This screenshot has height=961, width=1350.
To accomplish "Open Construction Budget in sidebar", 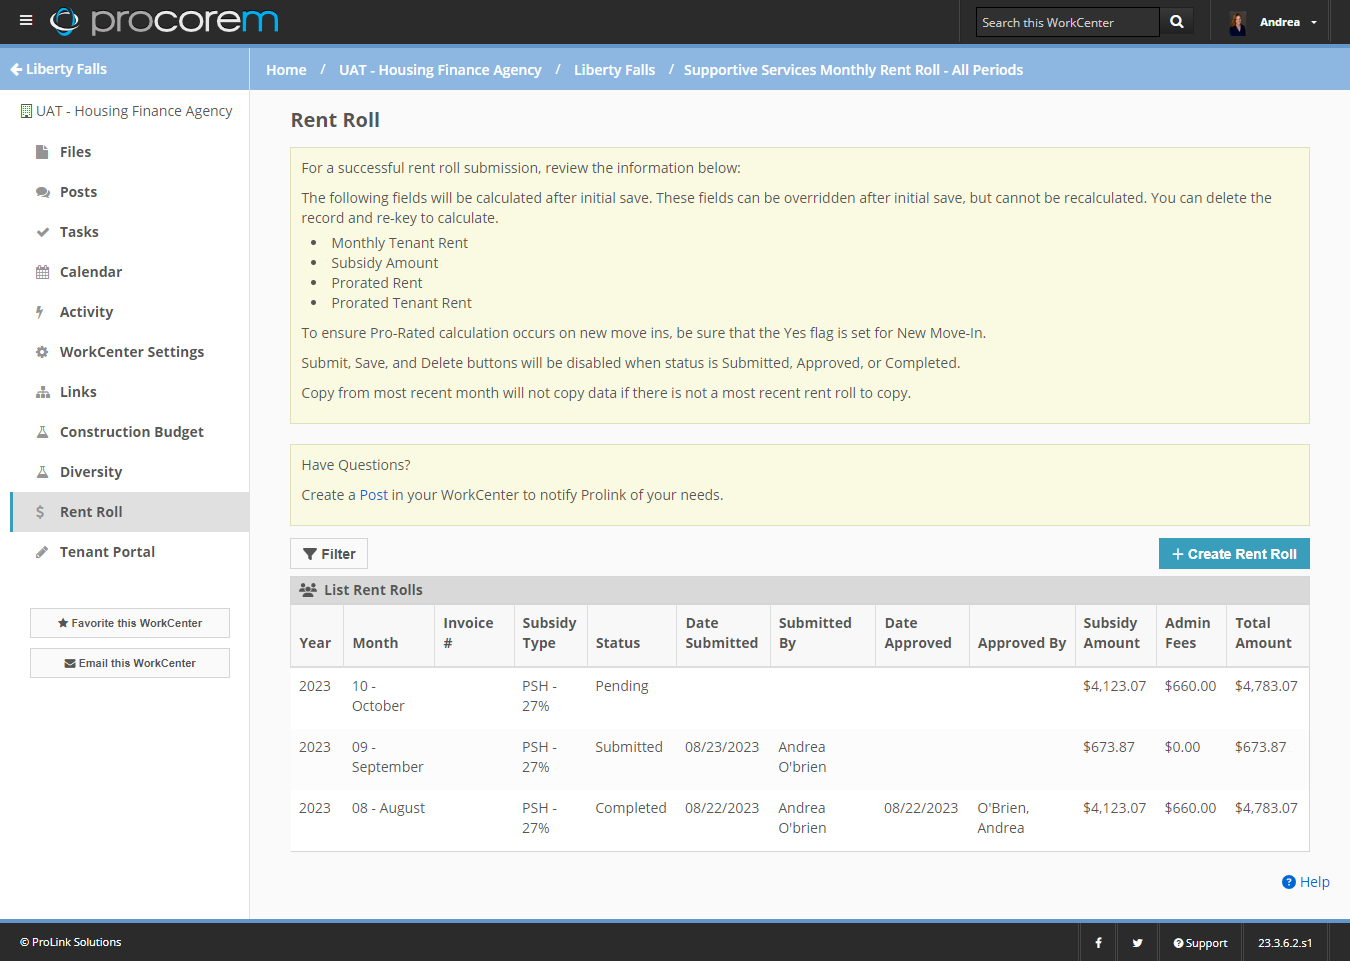I will [x=131, y=432].
